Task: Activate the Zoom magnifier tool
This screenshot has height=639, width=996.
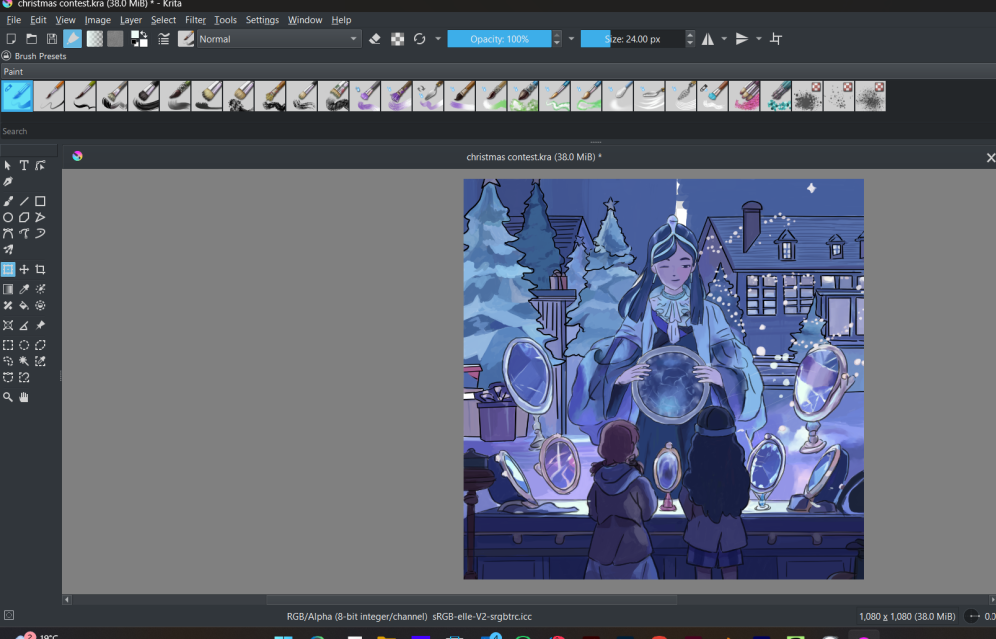Action: point(8,397)
